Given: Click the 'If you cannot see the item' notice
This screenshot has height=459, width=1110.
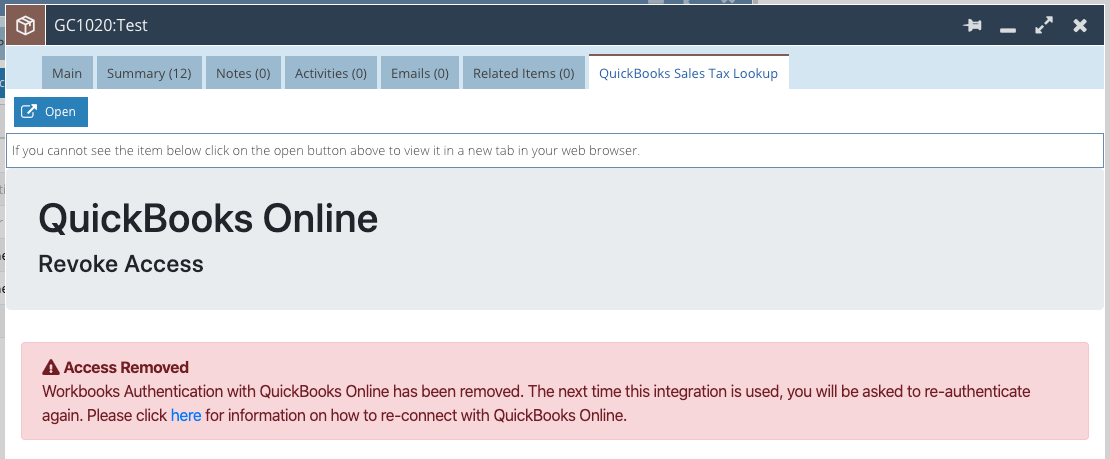Looking at the screenshot, I should click(555, 150).
